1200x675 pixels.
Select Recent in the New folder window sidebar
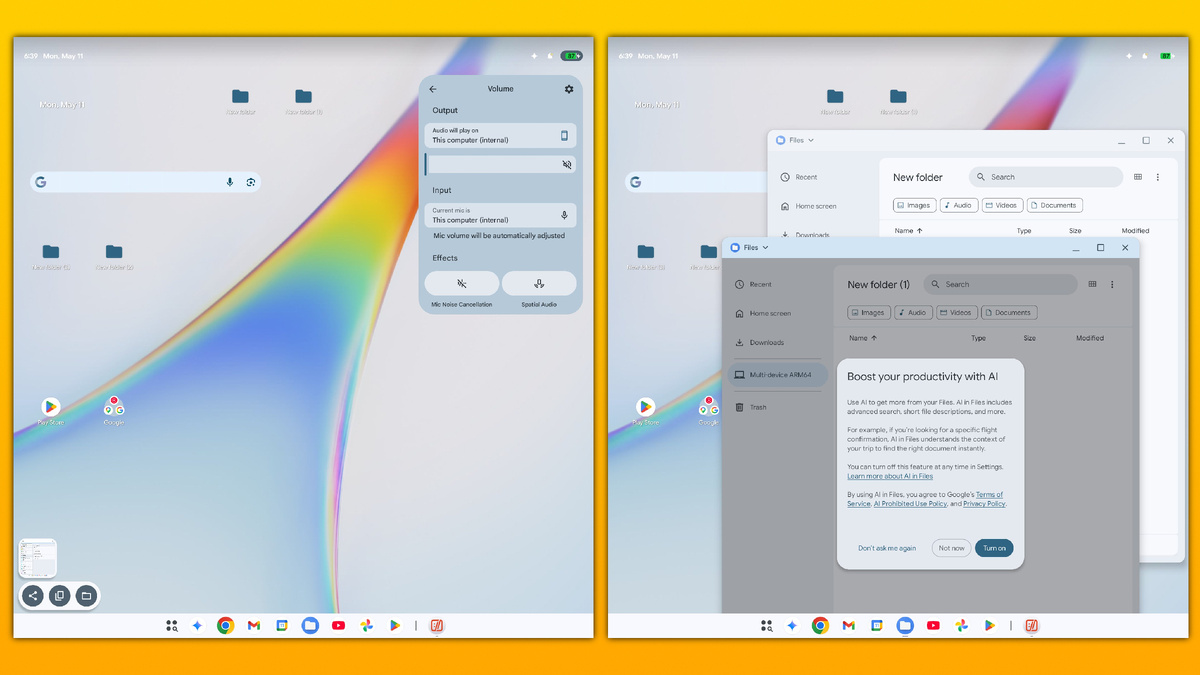800,177
